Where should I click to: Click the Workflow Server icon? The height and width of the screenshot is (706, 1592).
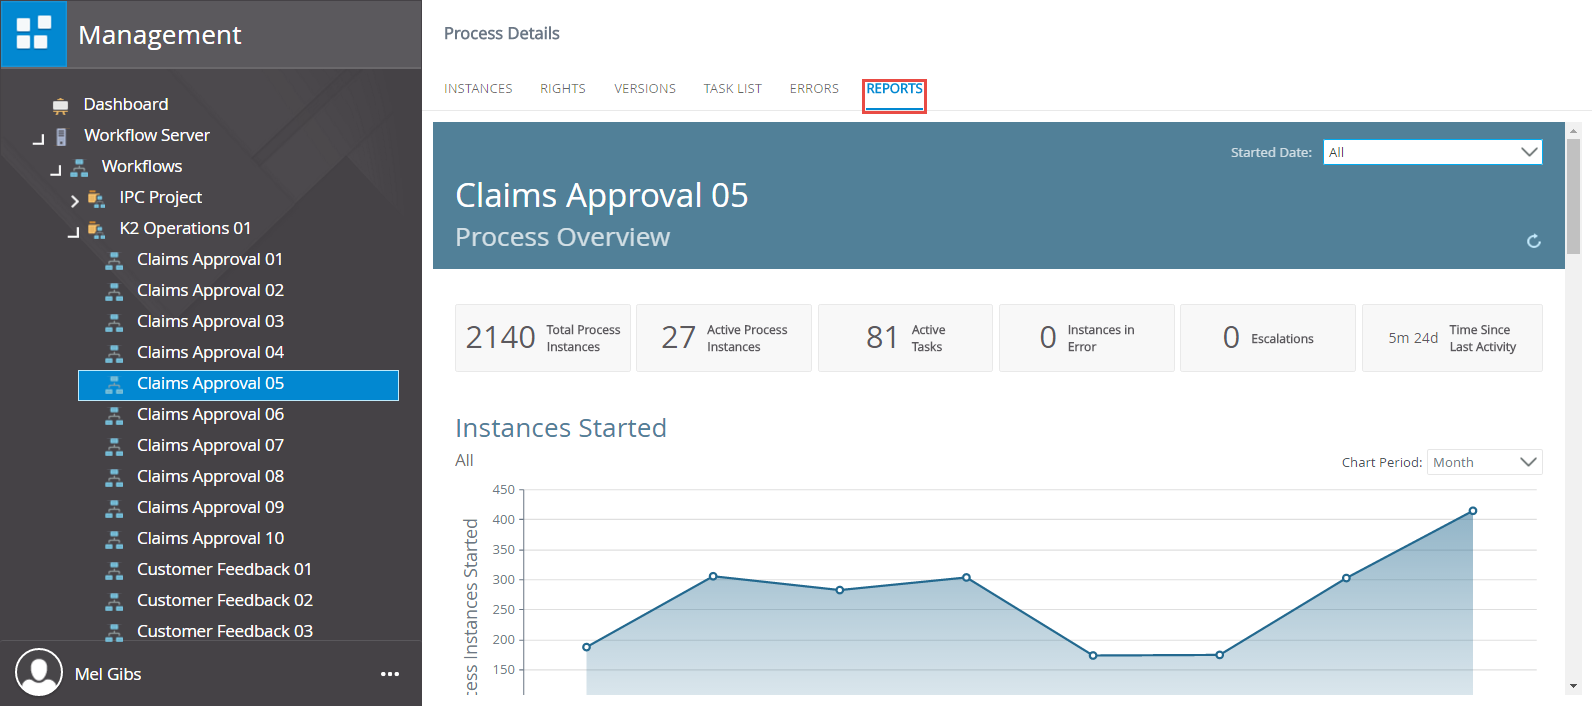(x=61, y=136)
